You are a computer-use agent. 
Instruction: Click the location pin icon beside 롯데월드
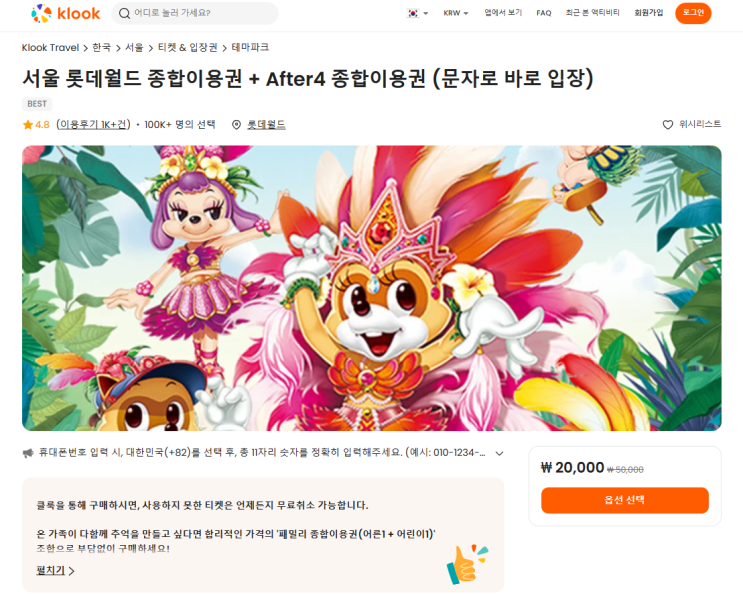coord(236,125)
